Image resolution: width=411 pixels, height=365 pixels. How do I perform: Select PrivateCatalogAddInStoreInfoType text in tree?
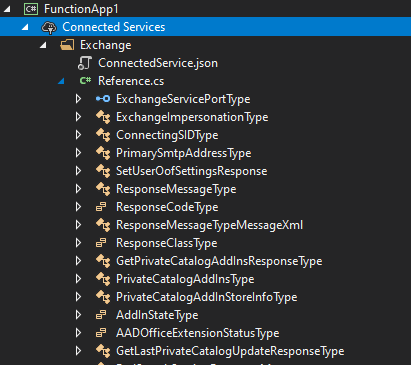point(207,297)
